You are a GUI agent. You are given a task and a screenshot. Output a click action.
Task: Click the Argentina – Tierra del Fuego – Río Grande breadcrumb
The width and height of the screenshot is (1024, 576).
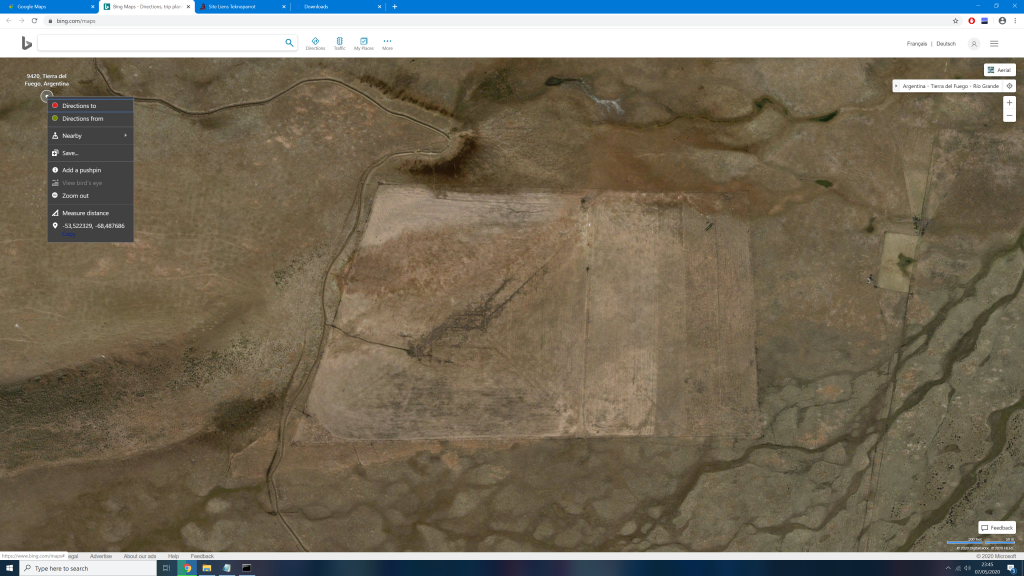(950, 86)
